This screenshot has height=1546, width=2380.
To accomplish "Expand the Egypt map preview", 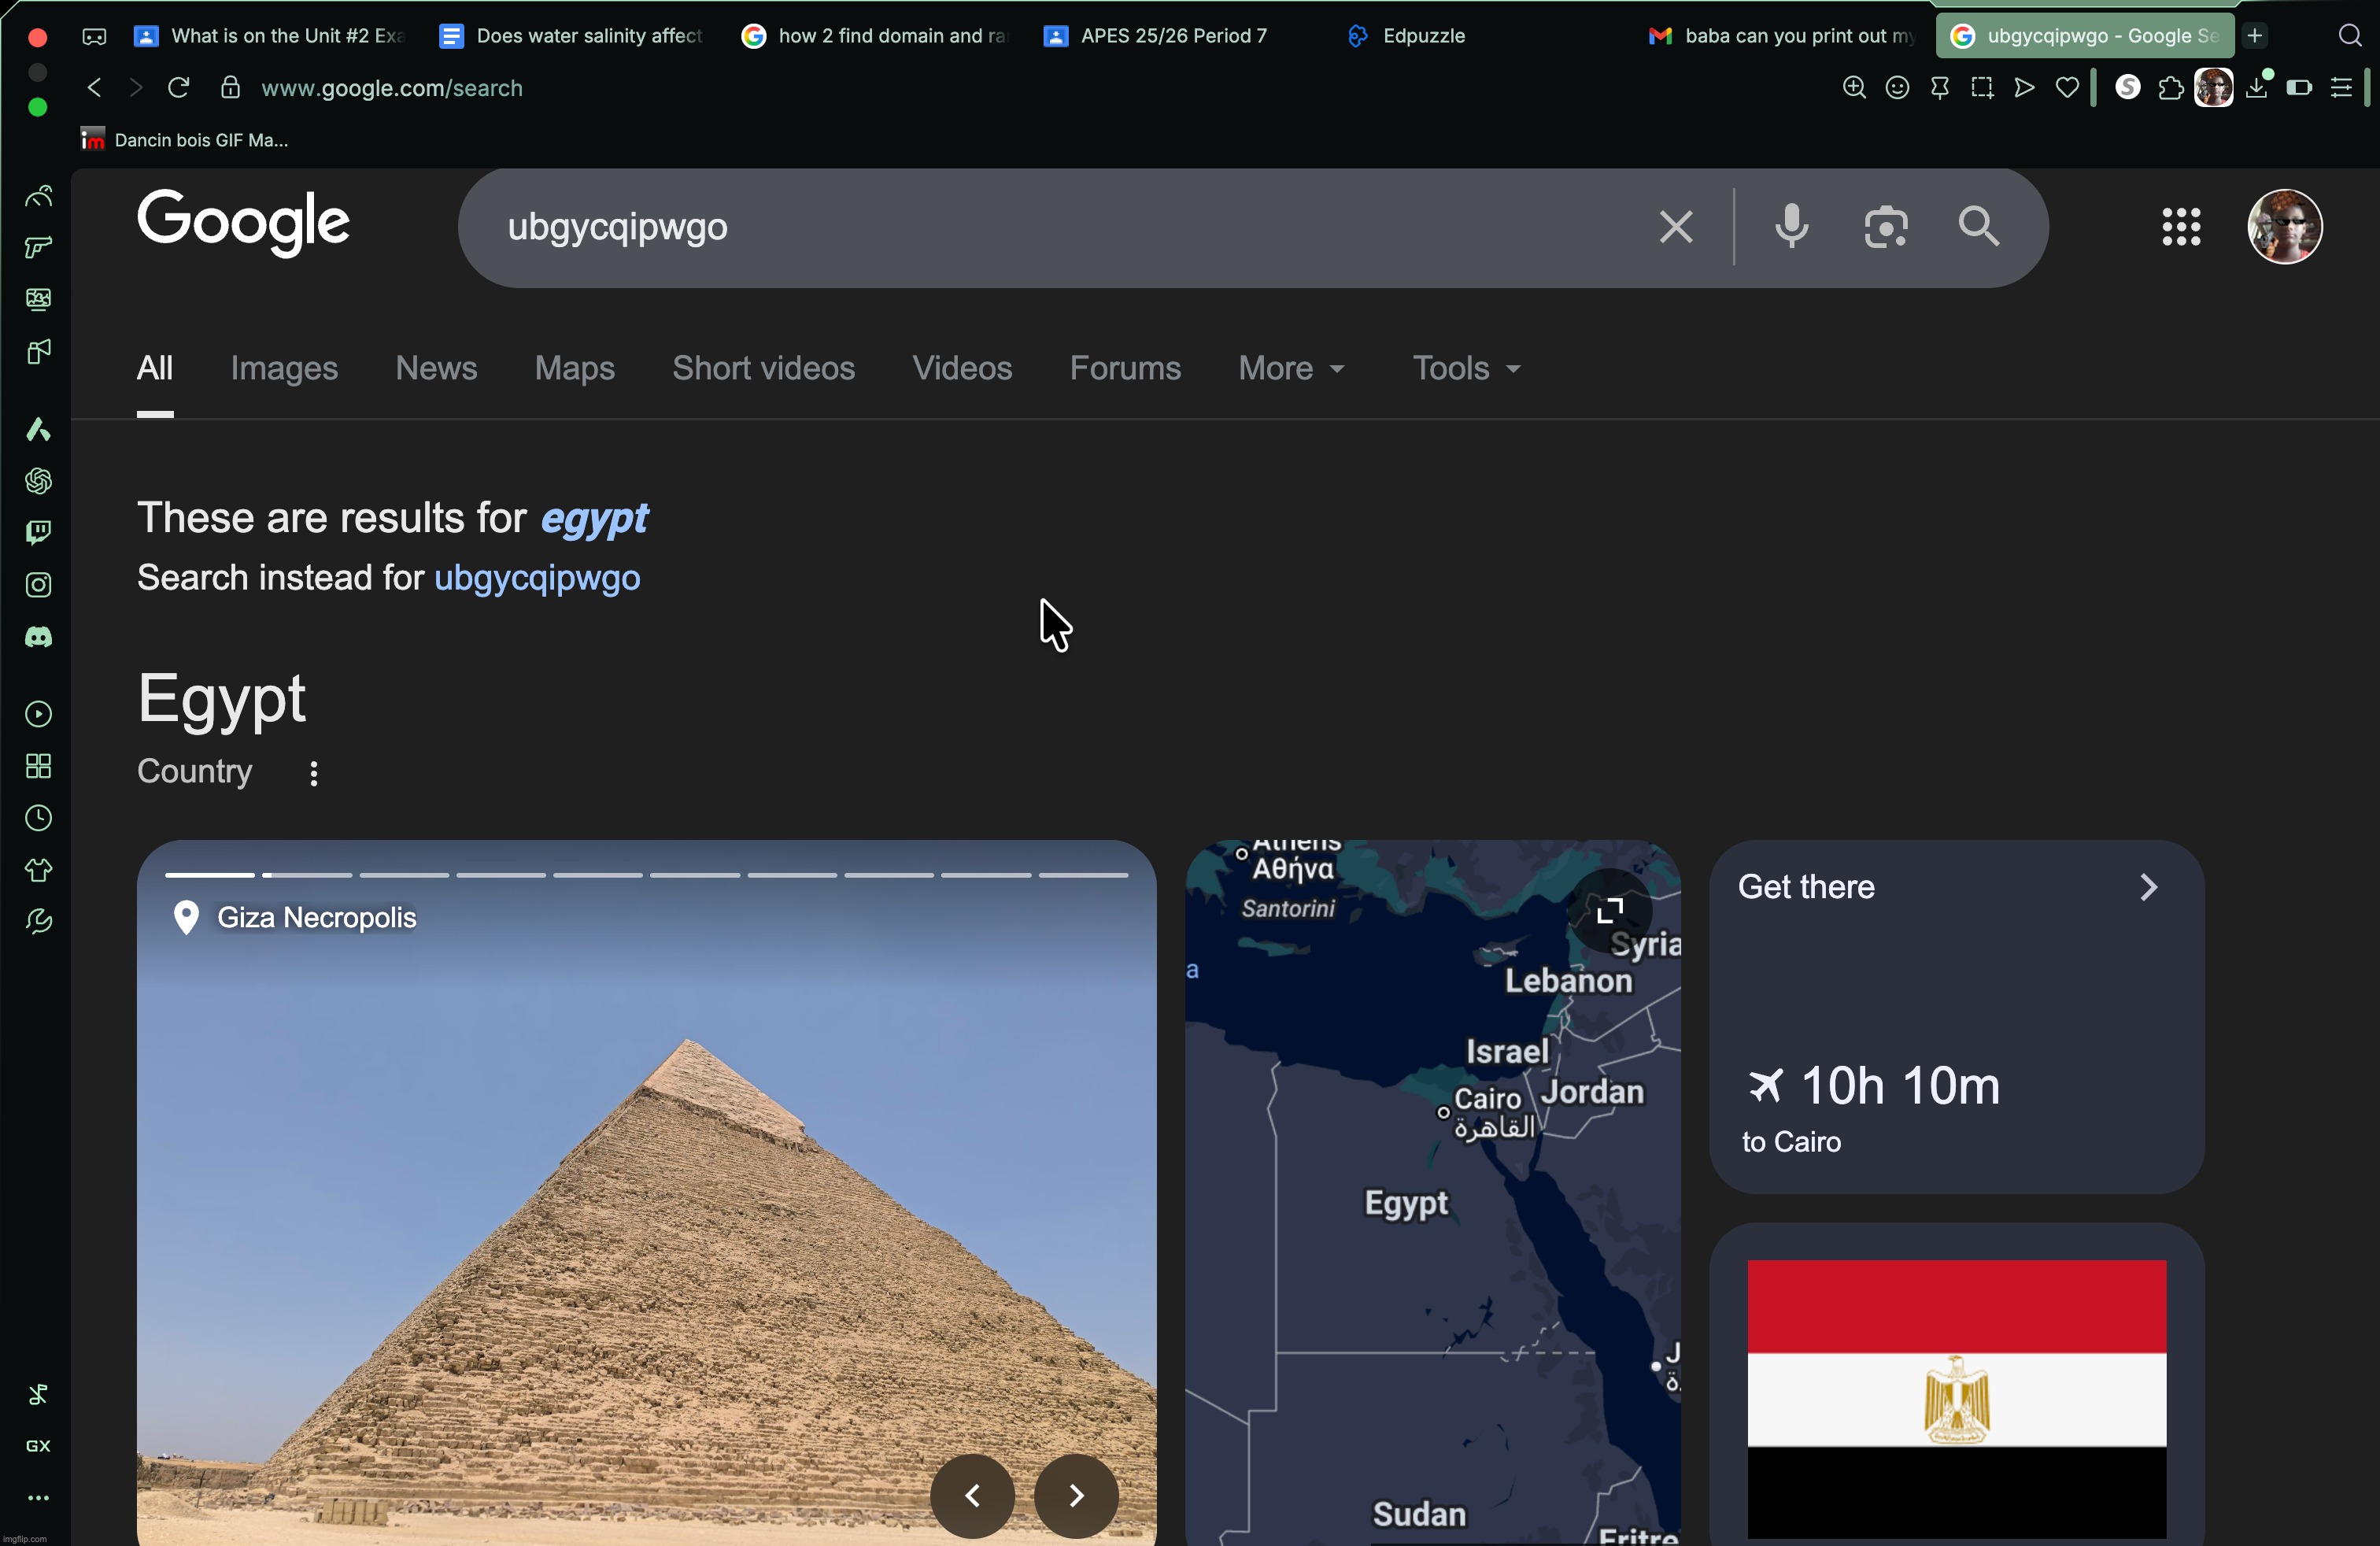I will coord(1610,911).
